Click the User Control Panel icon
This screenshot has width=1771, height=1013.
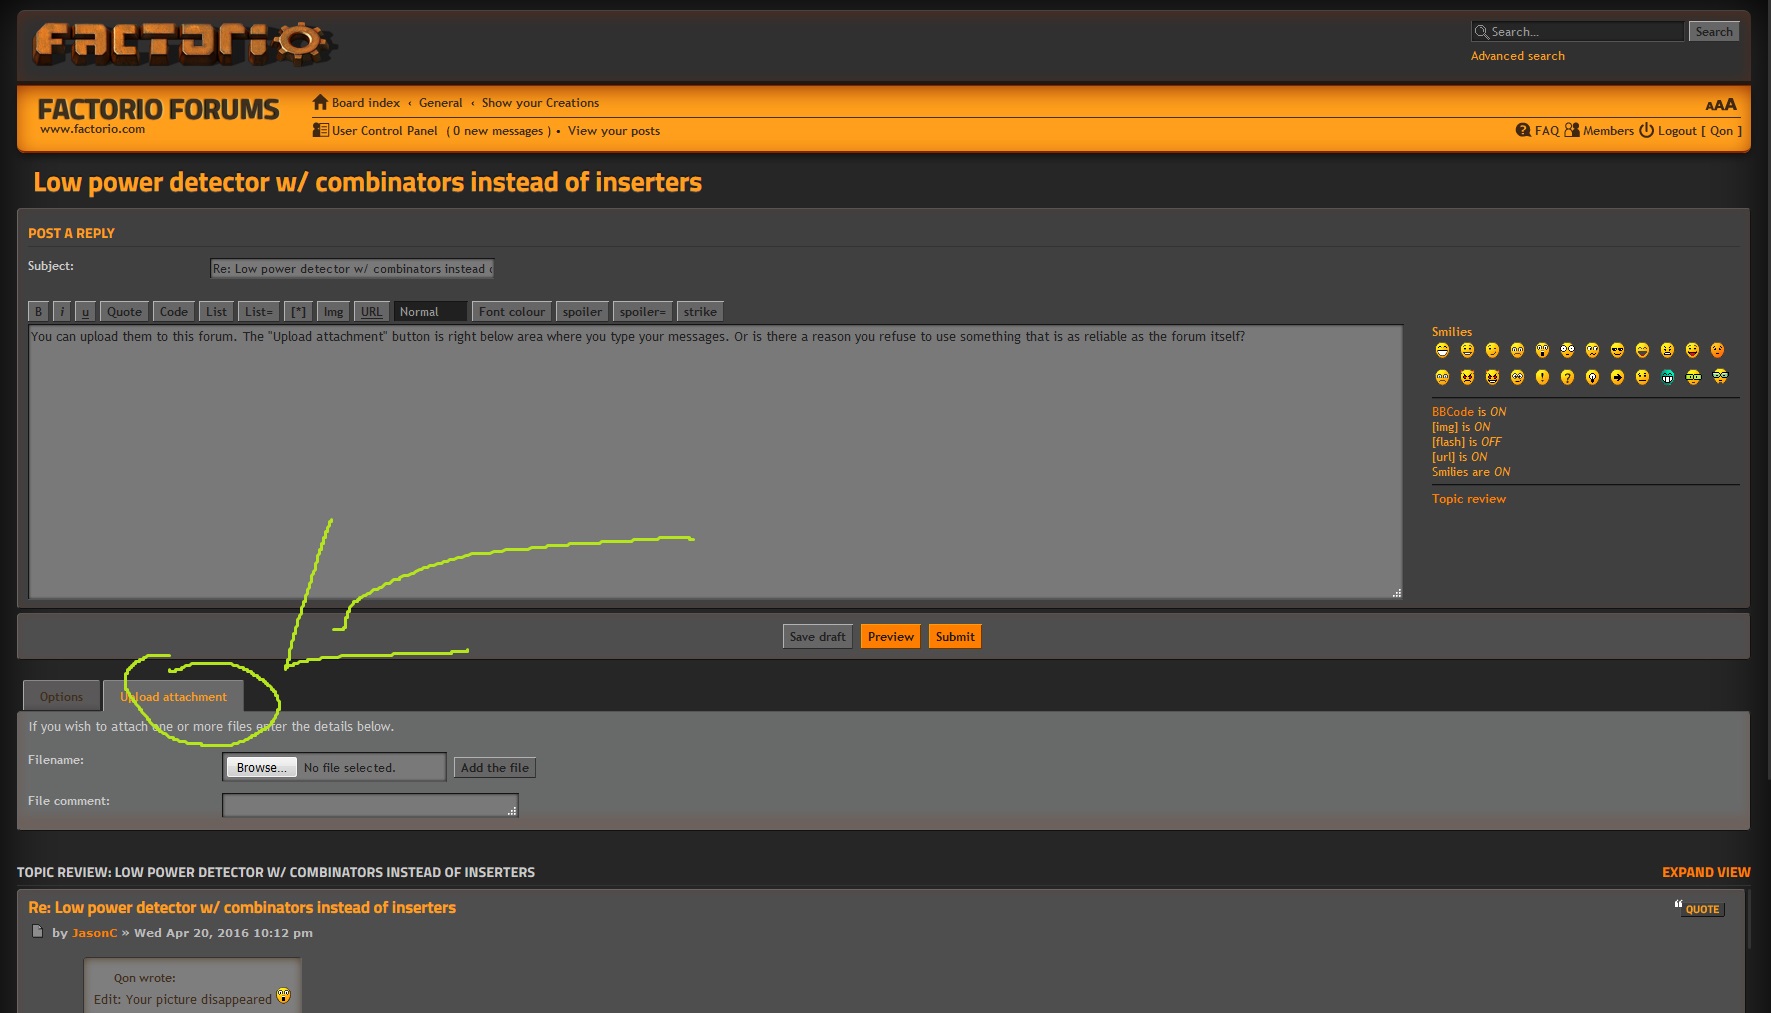coord(320,130)
